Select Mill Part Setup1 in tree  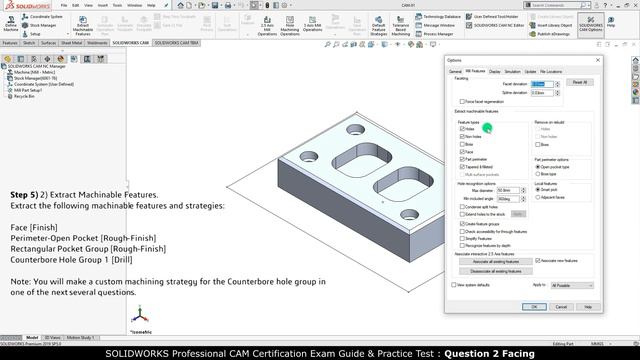point(28,90)
